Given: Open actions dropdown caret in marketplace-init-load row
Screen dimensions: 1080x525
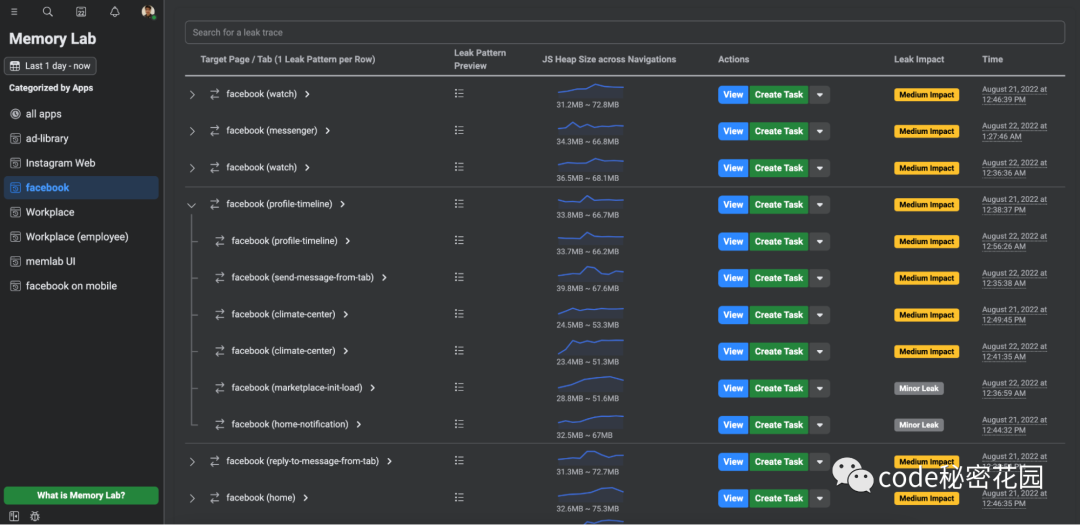Looking at the screenshot, I should [820, 388].
